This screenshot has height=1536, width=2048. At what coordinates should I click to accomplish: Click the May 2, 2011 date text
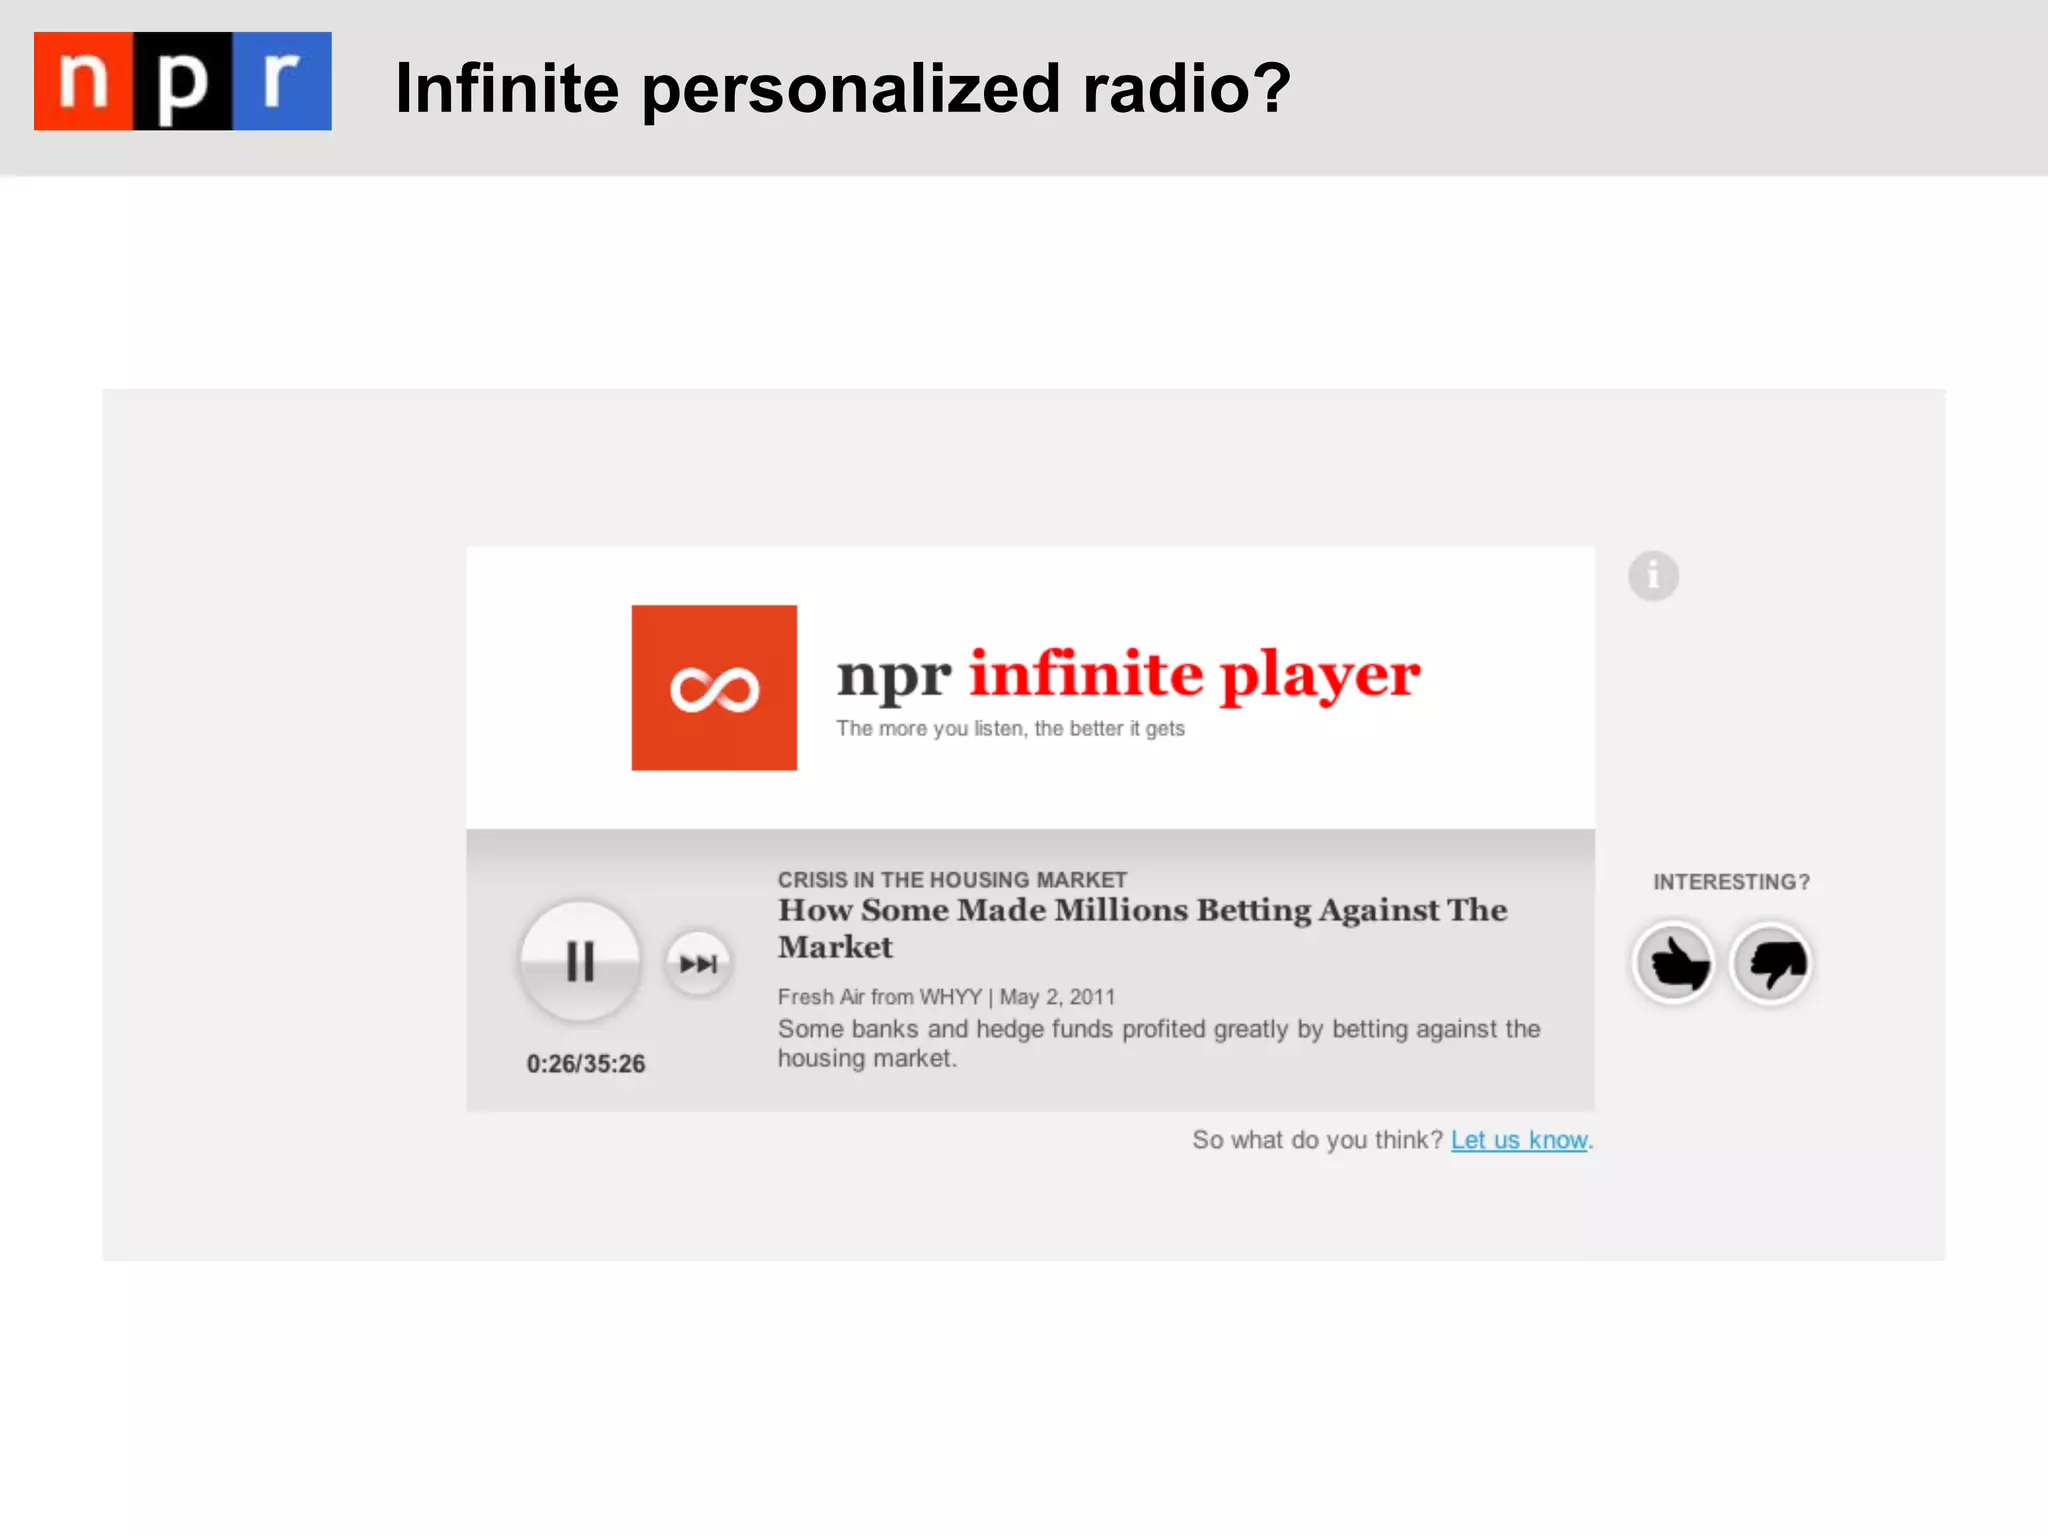1057,997
